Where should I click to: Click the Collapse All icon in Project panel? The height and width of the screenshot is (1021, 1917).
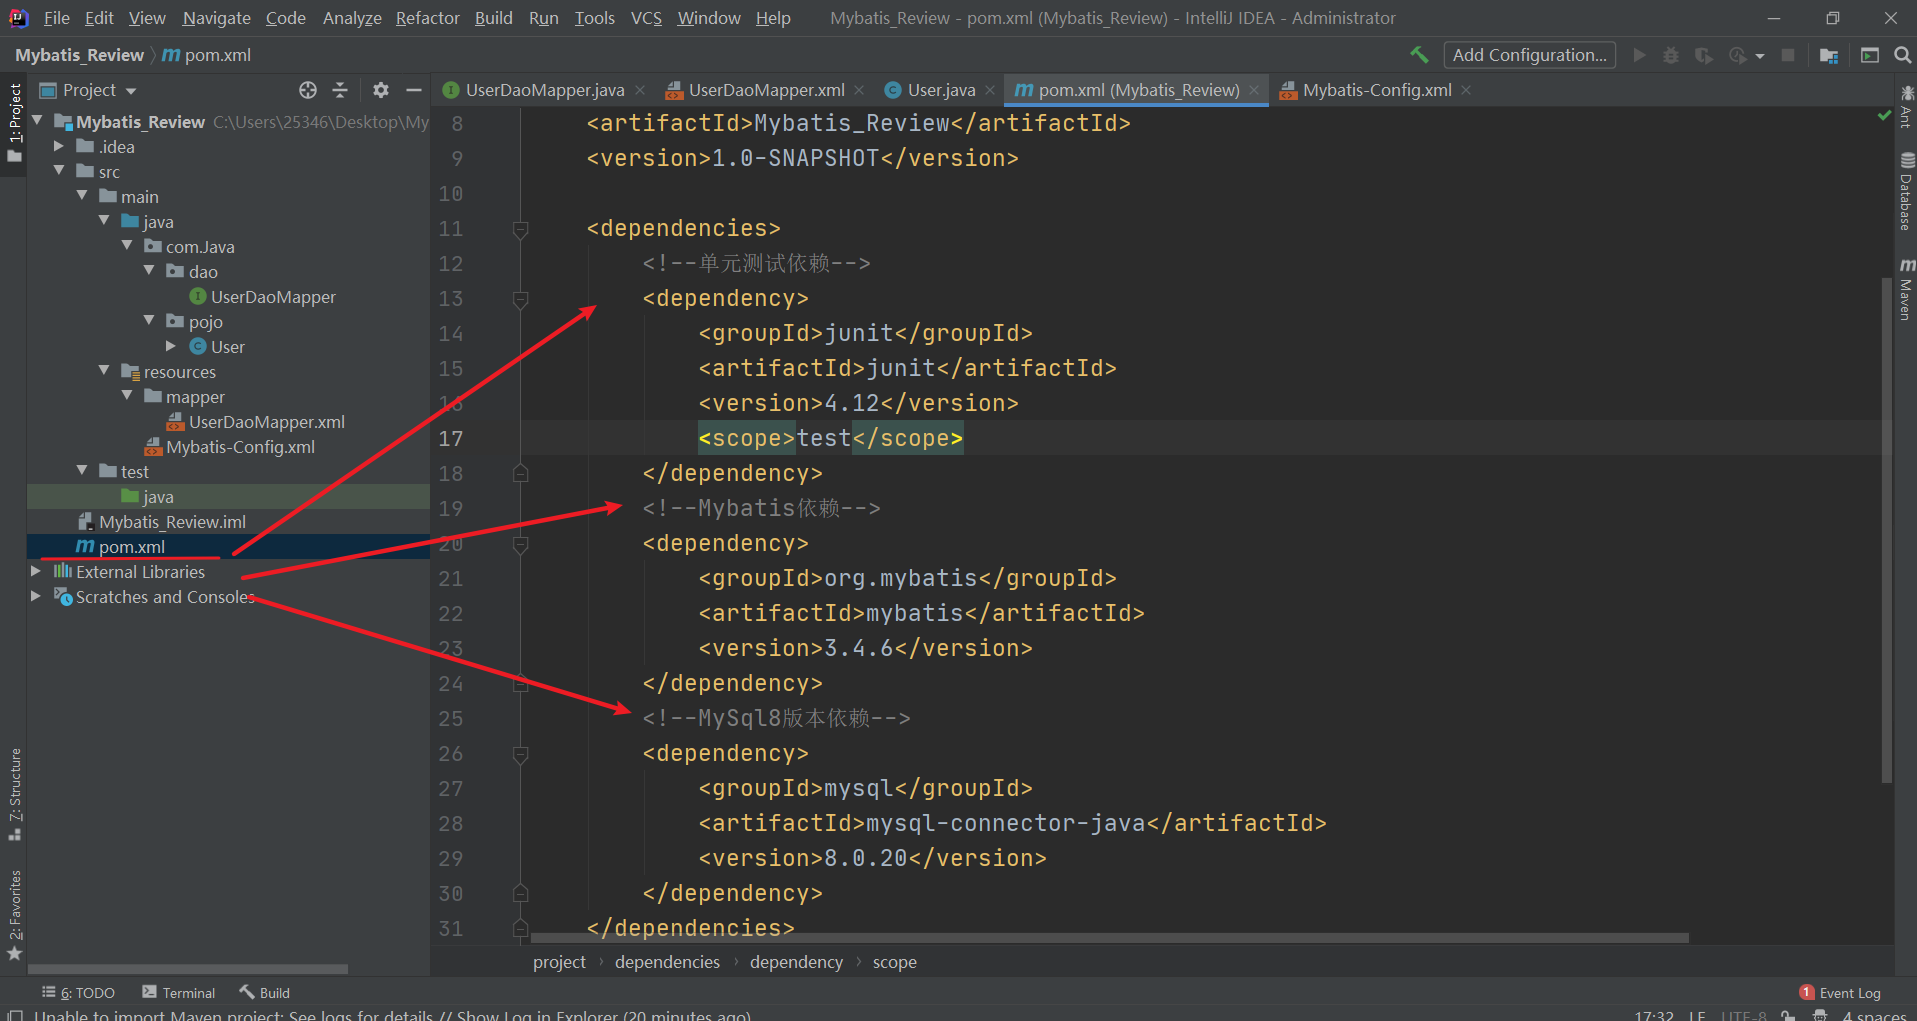pos(340,90)
